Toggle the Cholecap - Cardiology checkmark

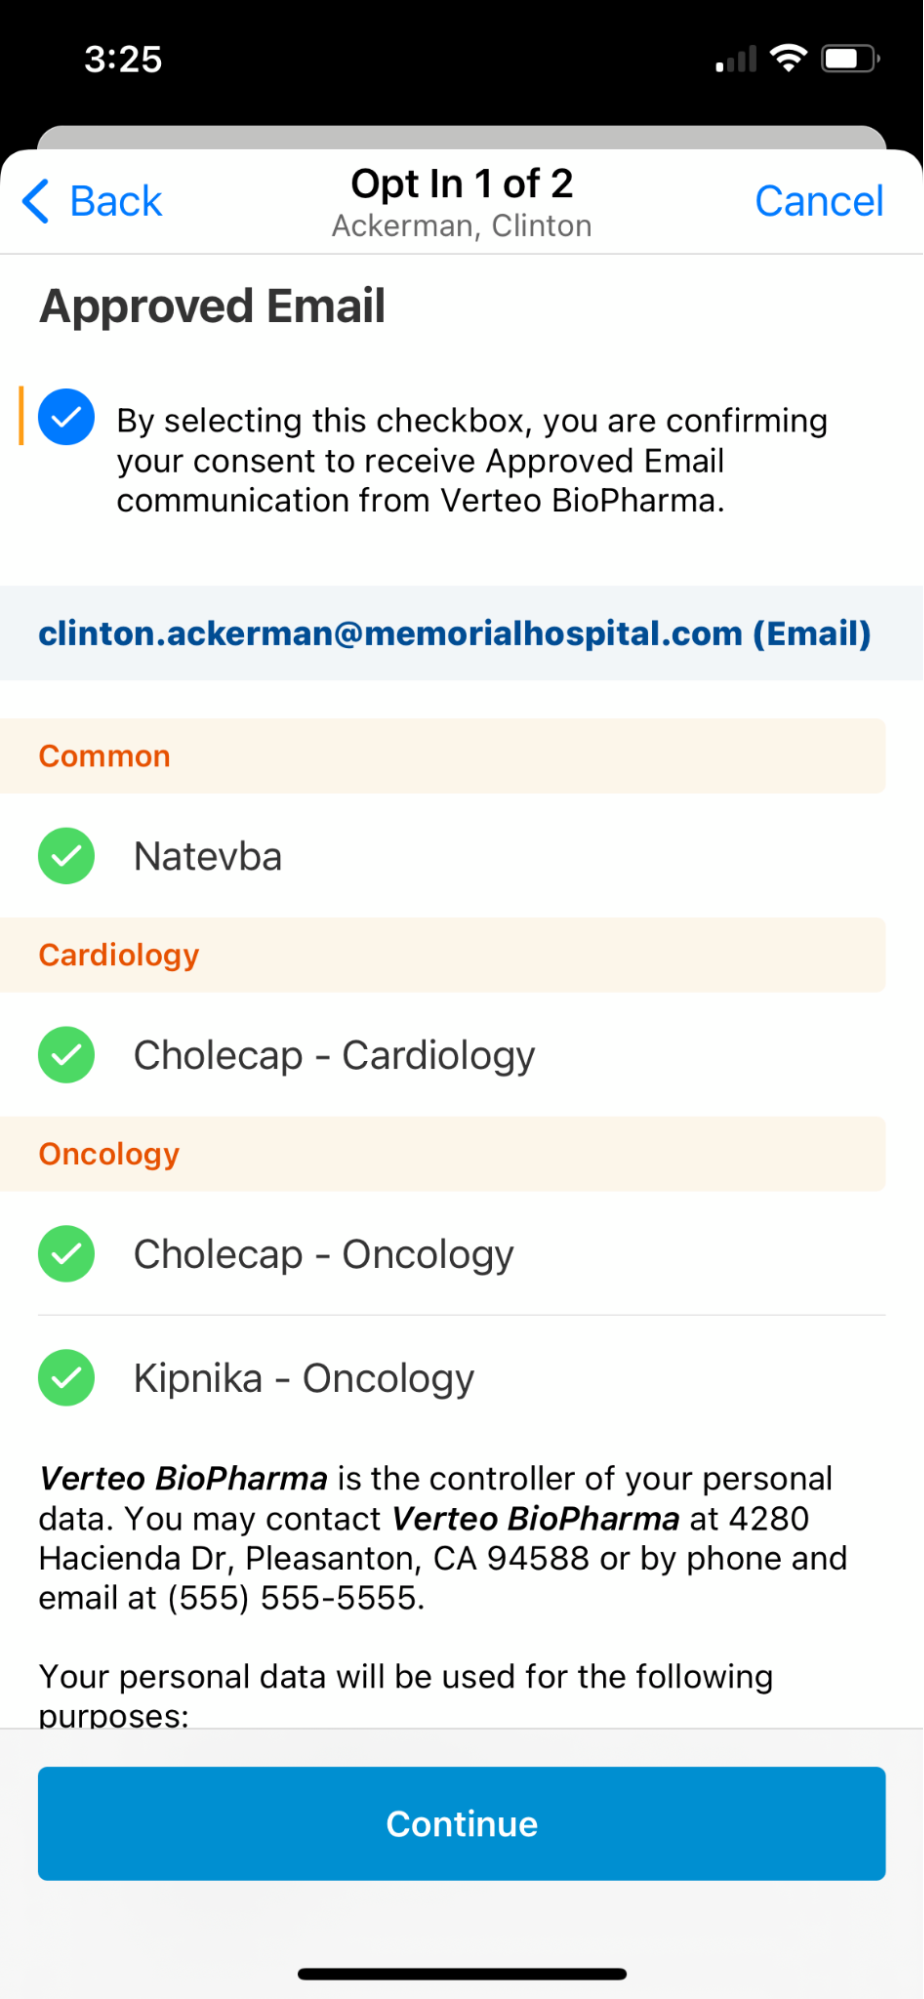pyautogui.click(x=67, y=1055)
